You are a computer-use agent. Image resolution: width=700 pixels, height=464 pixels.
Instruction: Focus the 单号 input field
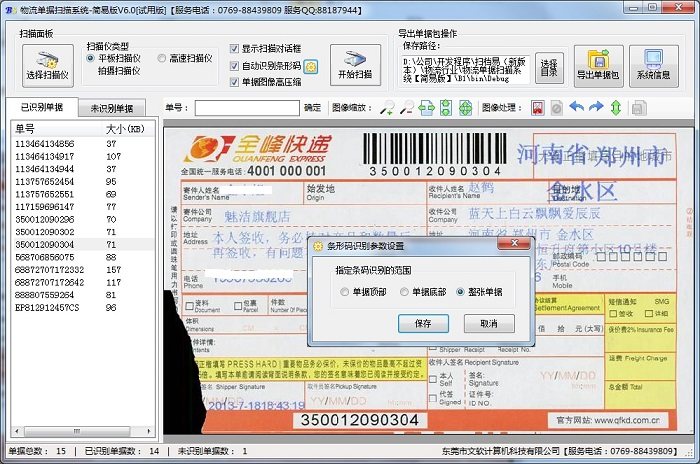[247, 108]
